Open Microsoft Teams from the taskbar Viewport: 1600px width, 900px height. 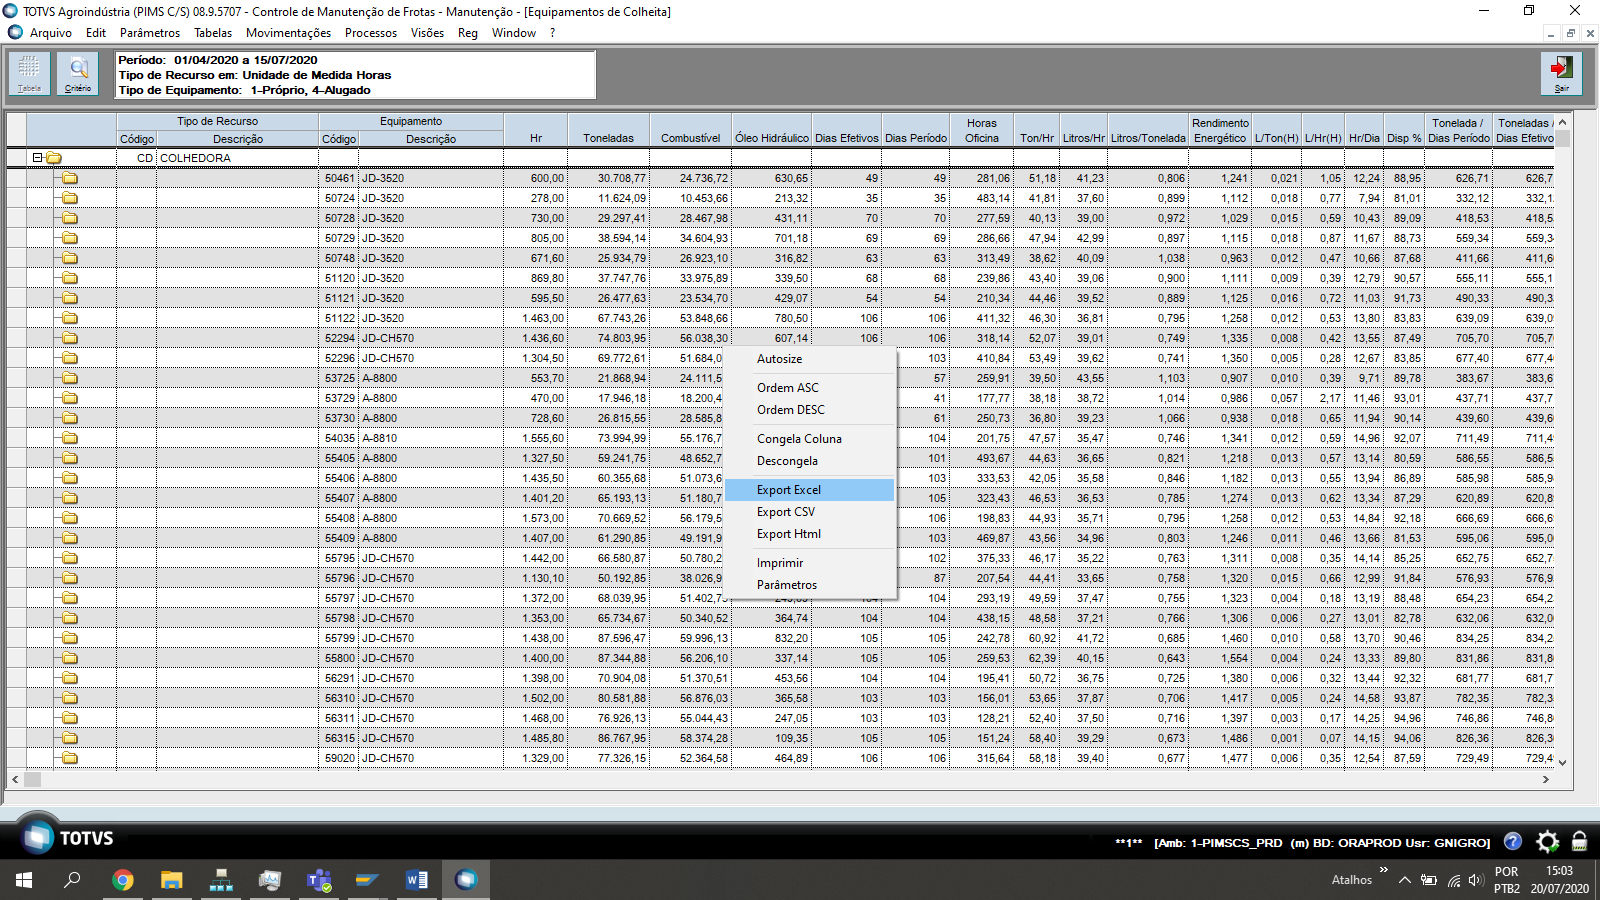click(x=319, y=880)
